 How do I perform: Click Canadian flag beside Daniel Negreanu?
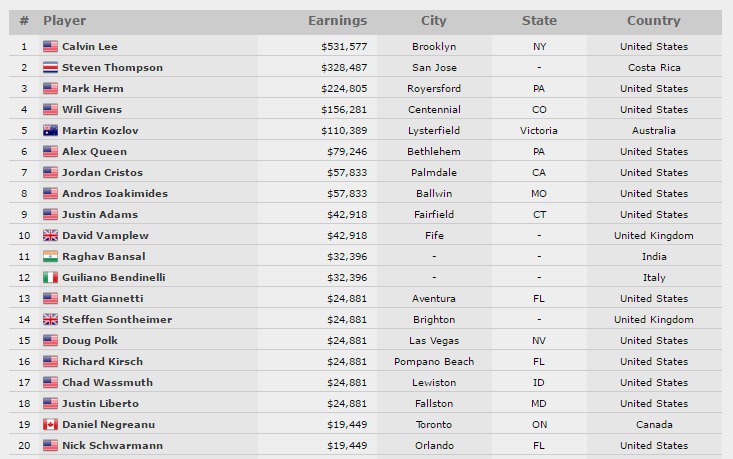point(50,424)
